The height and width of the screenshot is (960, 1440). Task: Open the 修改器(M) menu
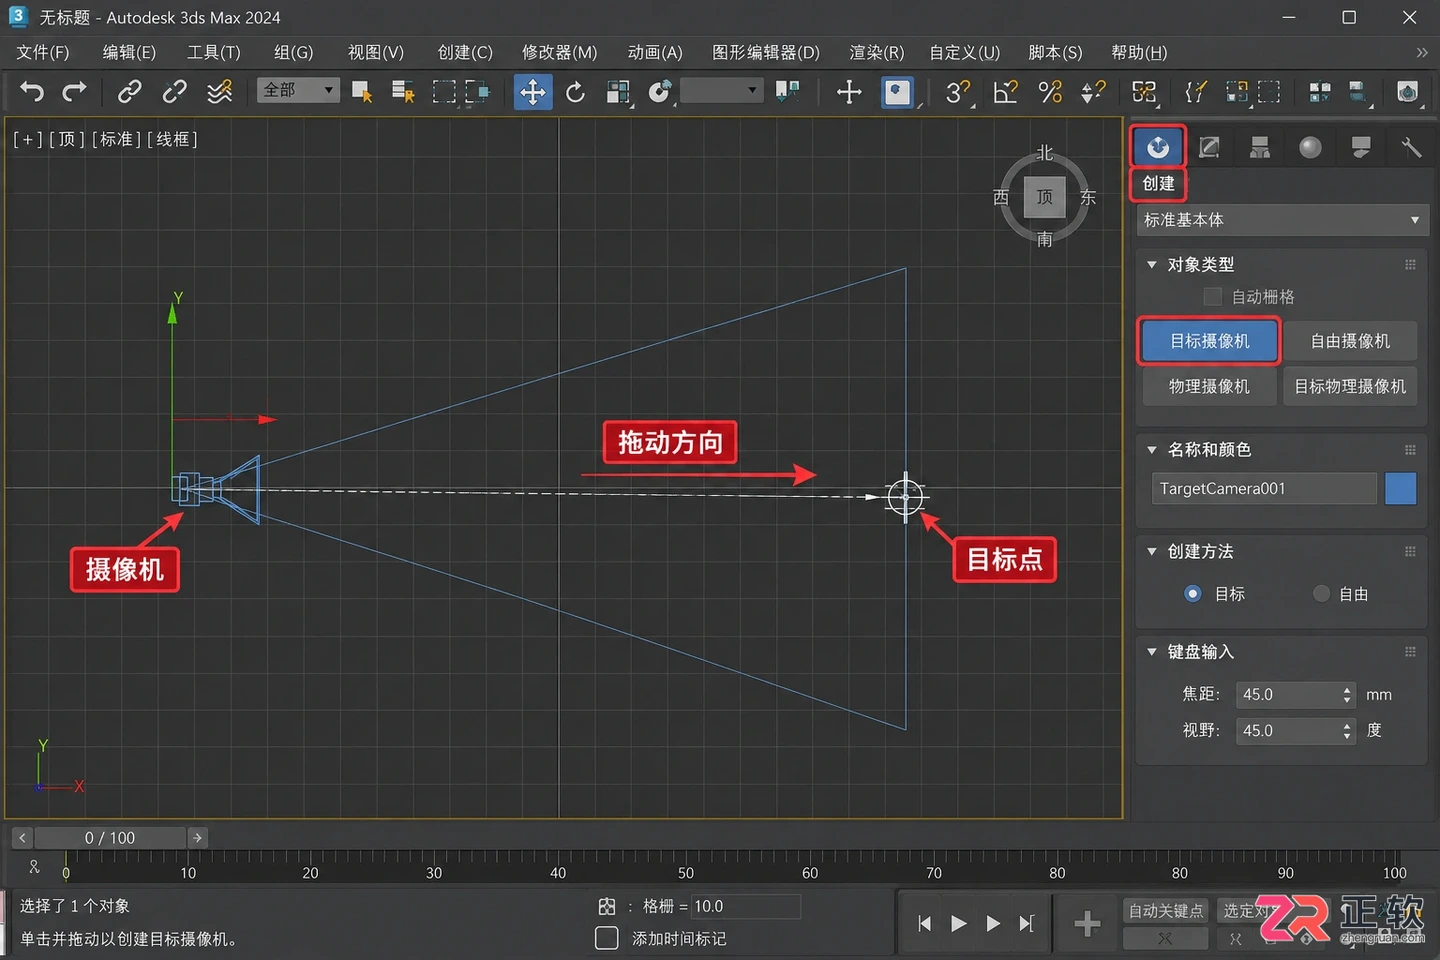(x=559, y=52)
